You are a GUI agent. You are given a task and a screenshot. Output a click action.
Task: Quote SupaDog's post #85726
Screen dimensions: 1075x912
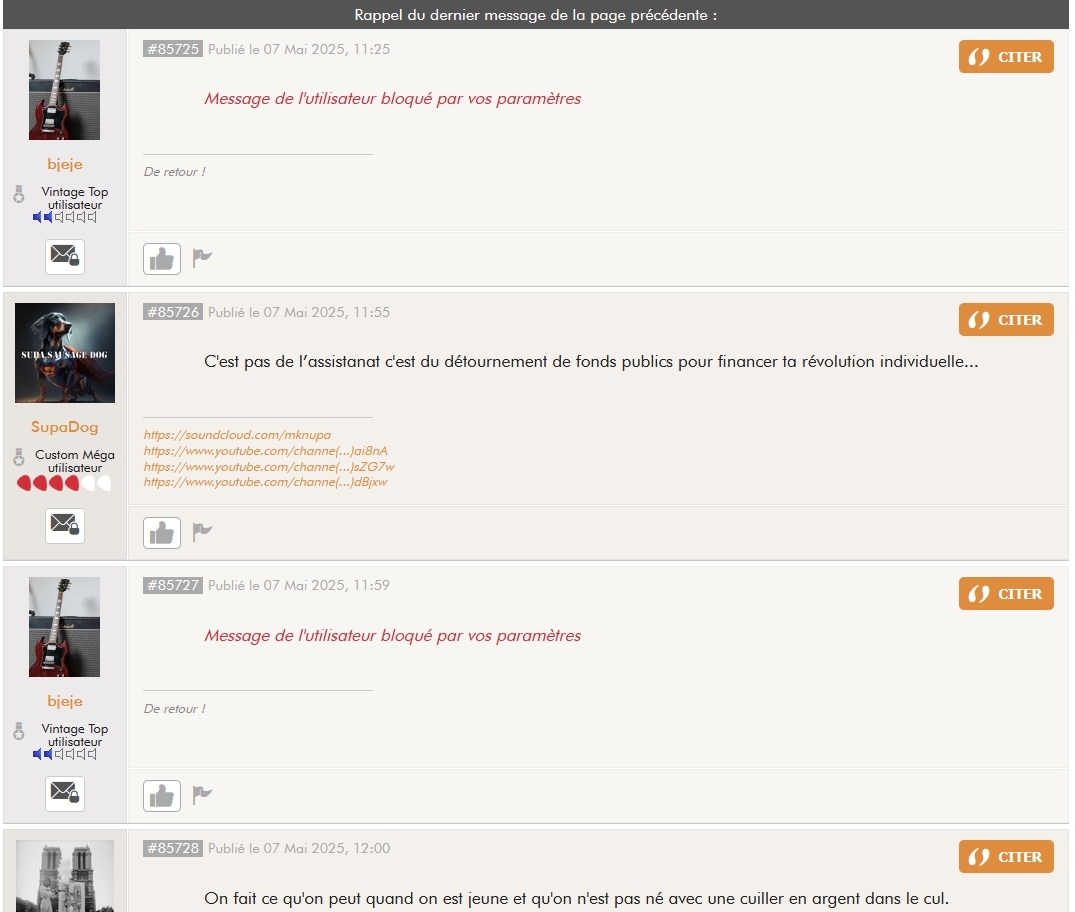pyautogui.click(x=1006, y=320)
